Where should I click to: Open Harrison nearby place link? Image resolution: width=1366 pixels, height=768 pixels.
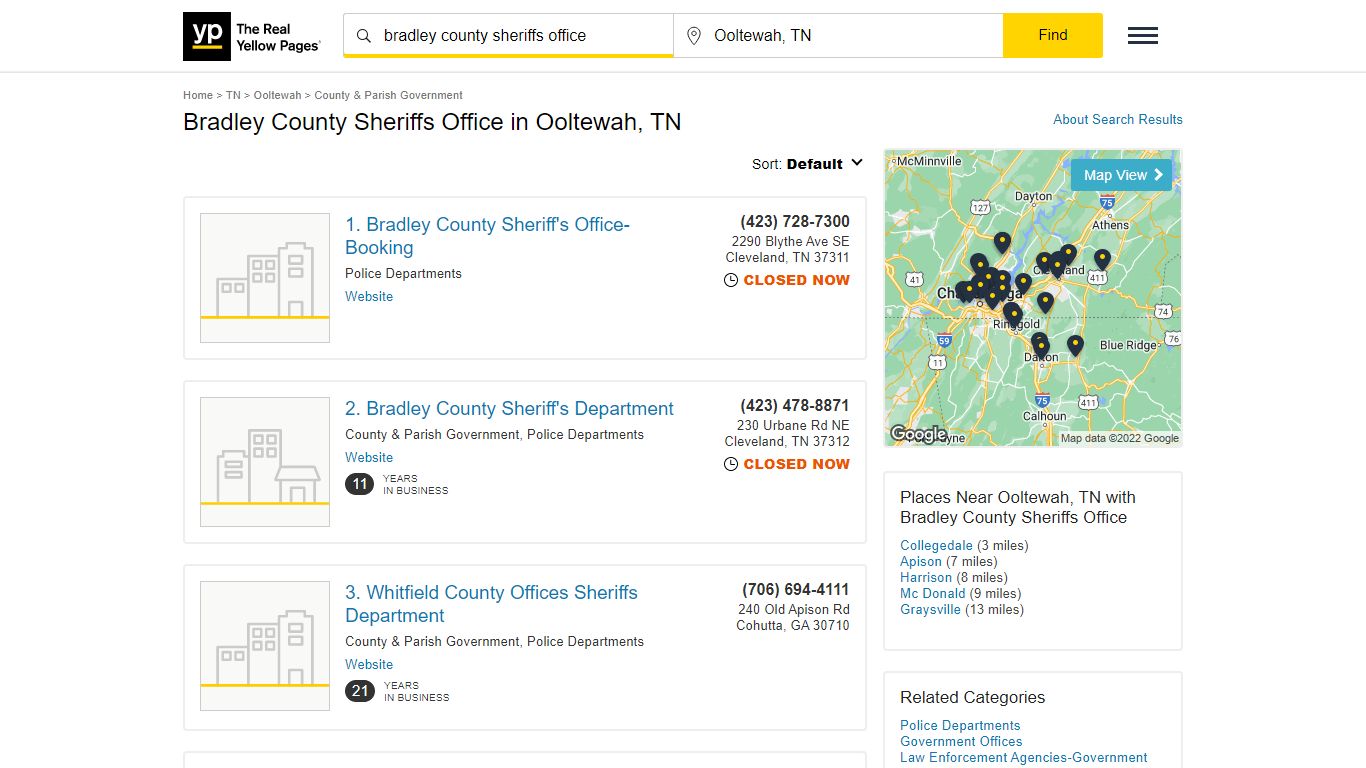click(x=926, y=578)
